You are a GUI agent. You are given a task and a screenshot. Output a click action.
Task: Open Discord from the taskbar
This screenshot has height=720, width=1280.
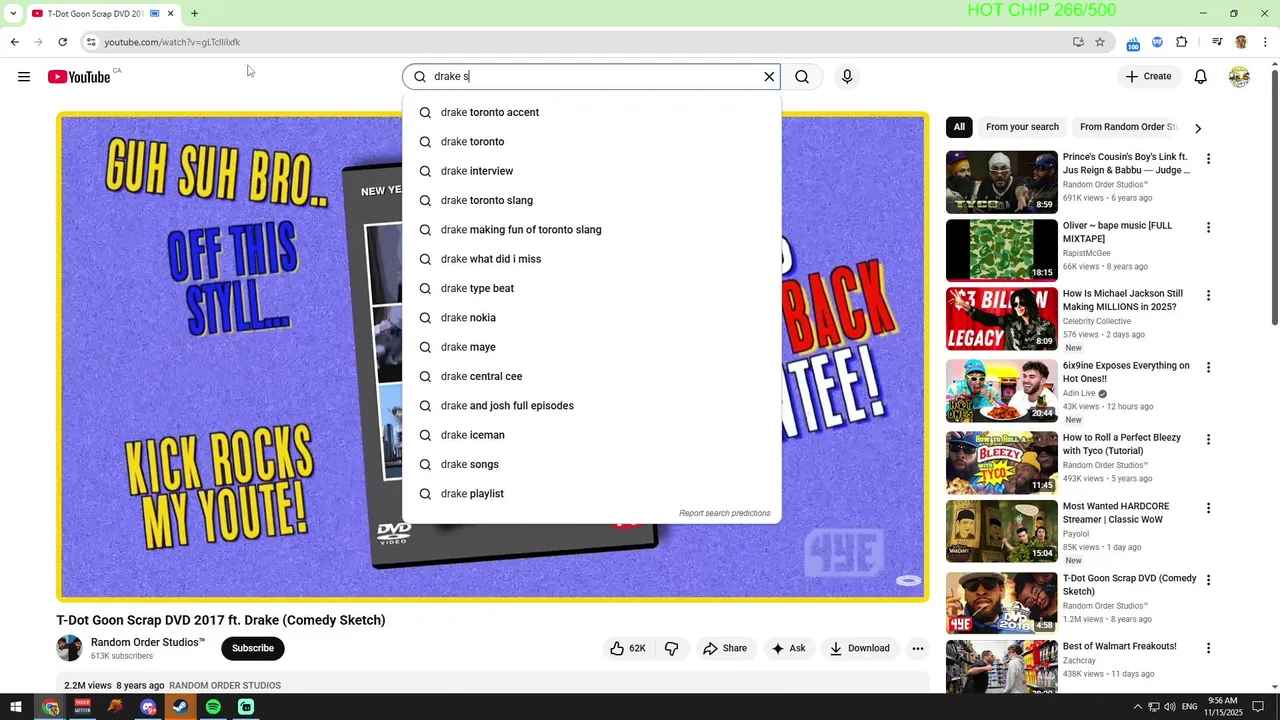click(148, 707)
